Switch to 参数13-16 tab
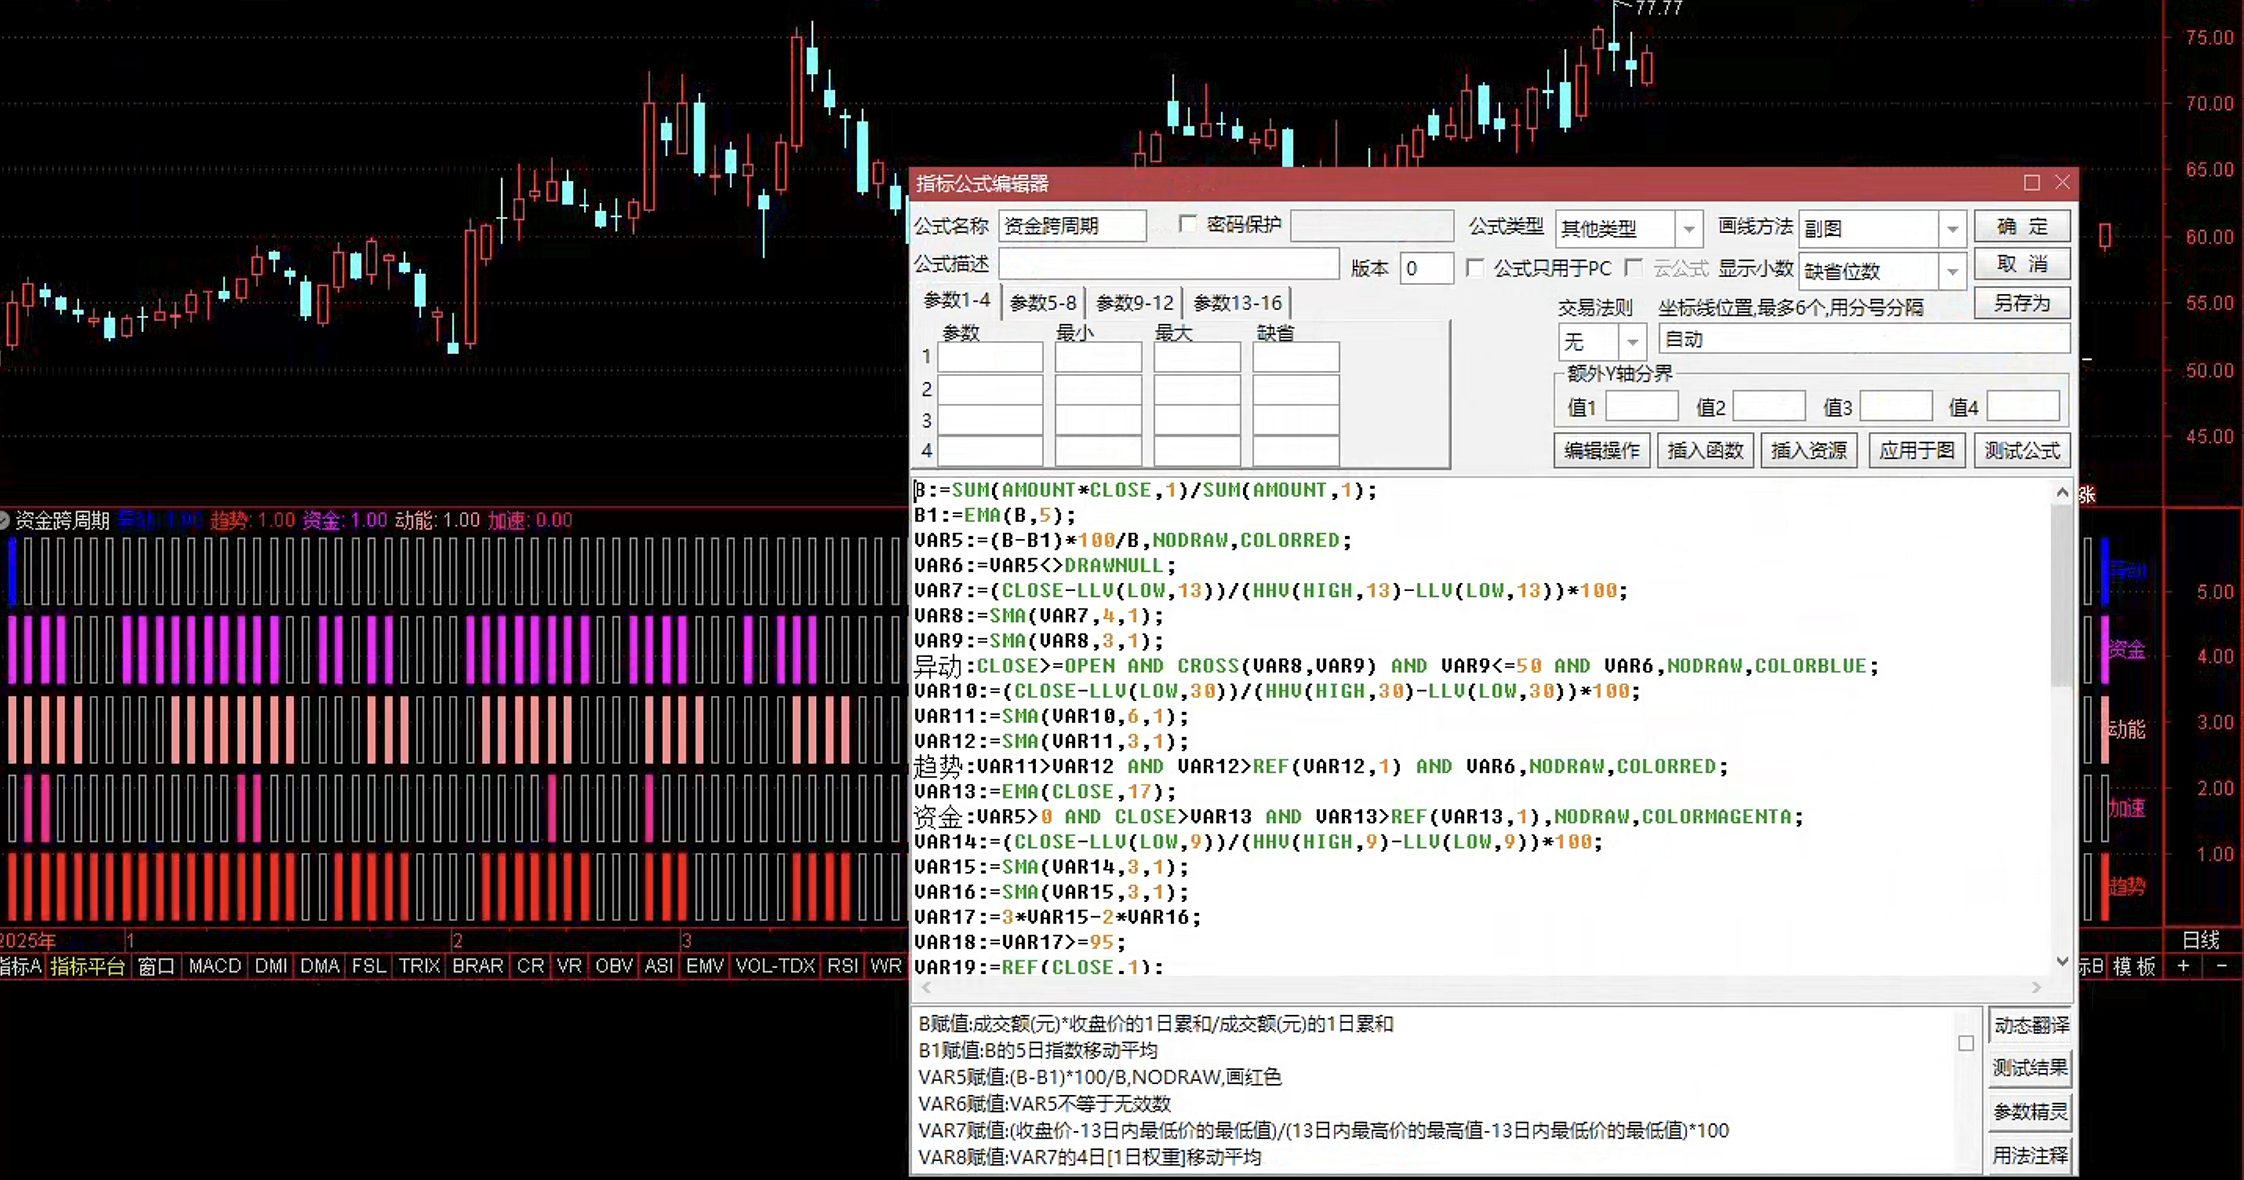Image resolution: width=2244 pixels, height=1180 pixels. pos(1237,302)
